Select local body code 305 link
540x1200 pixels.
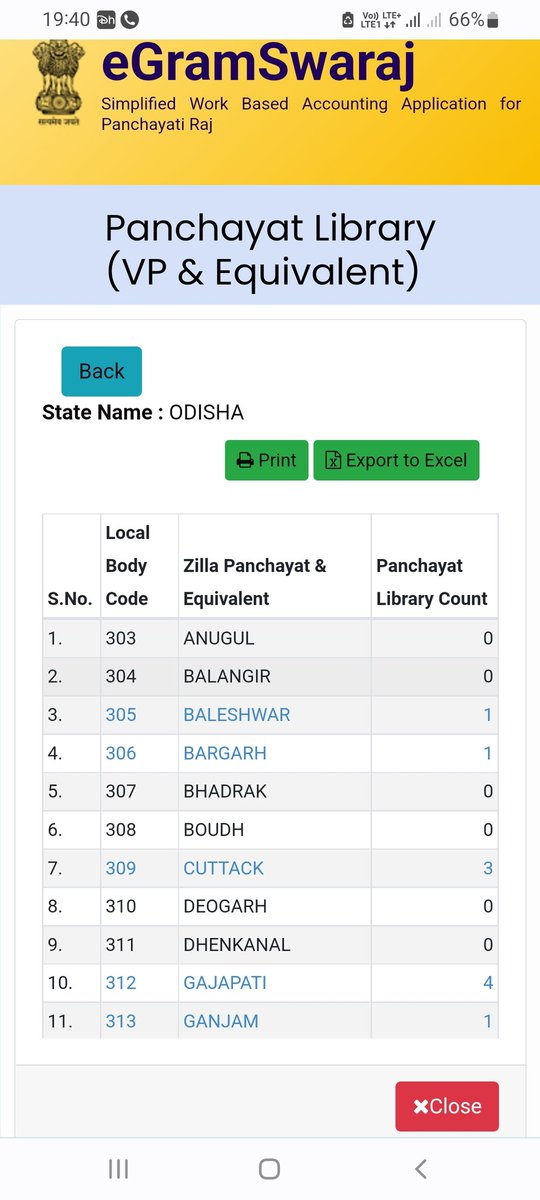(x=121, y=715)
